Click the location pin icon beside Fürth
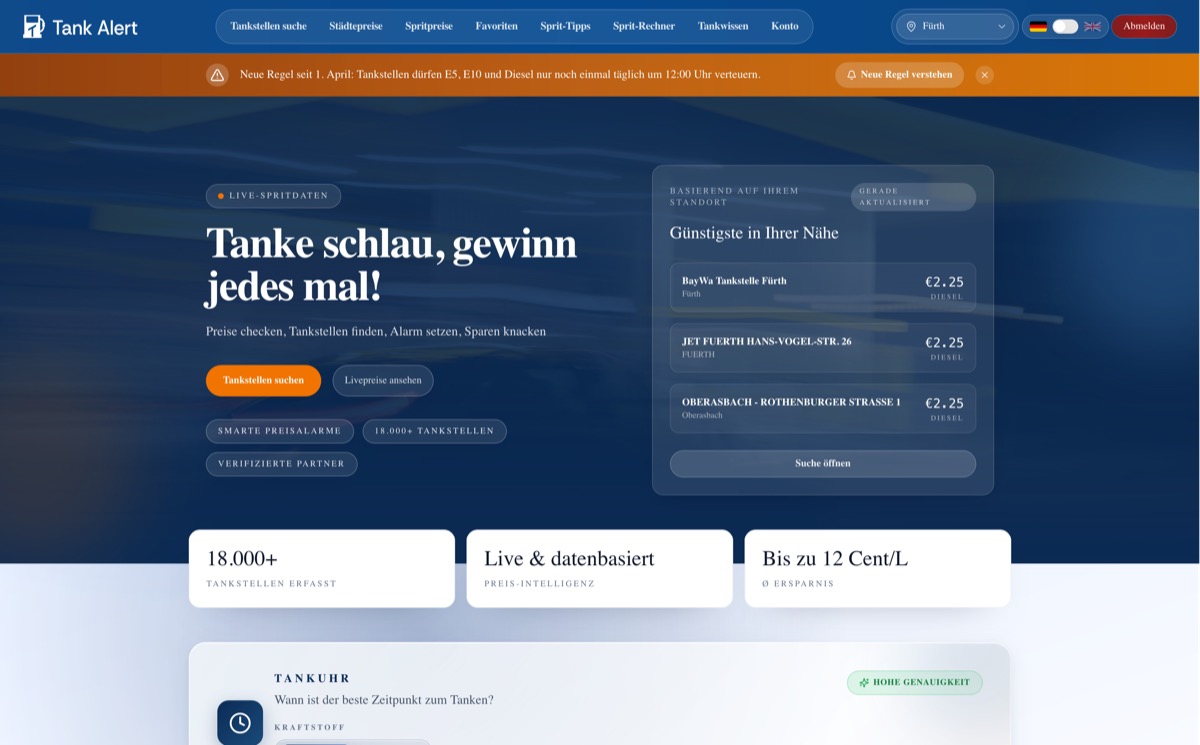 pyautogui.click(x=911, y=26)
